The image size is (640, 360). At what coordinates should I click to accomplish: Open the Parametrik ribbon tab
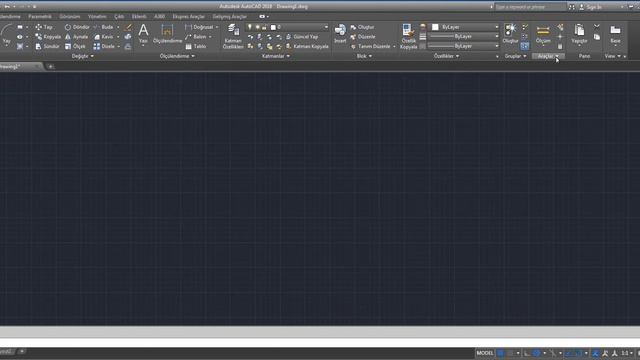click(x=40, y=17)
